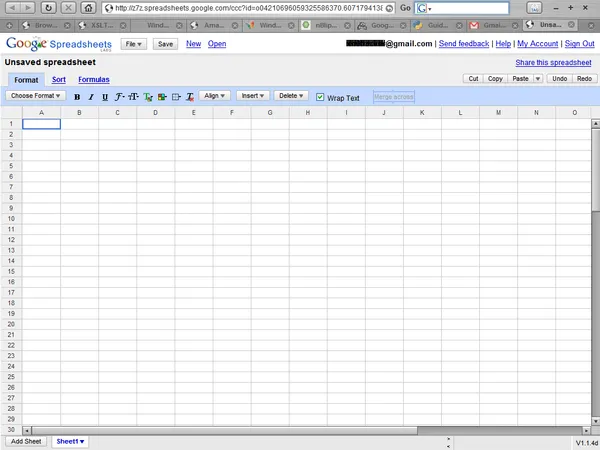
Task: Open the Share this spreadsheet link
Action: (554, 62)
